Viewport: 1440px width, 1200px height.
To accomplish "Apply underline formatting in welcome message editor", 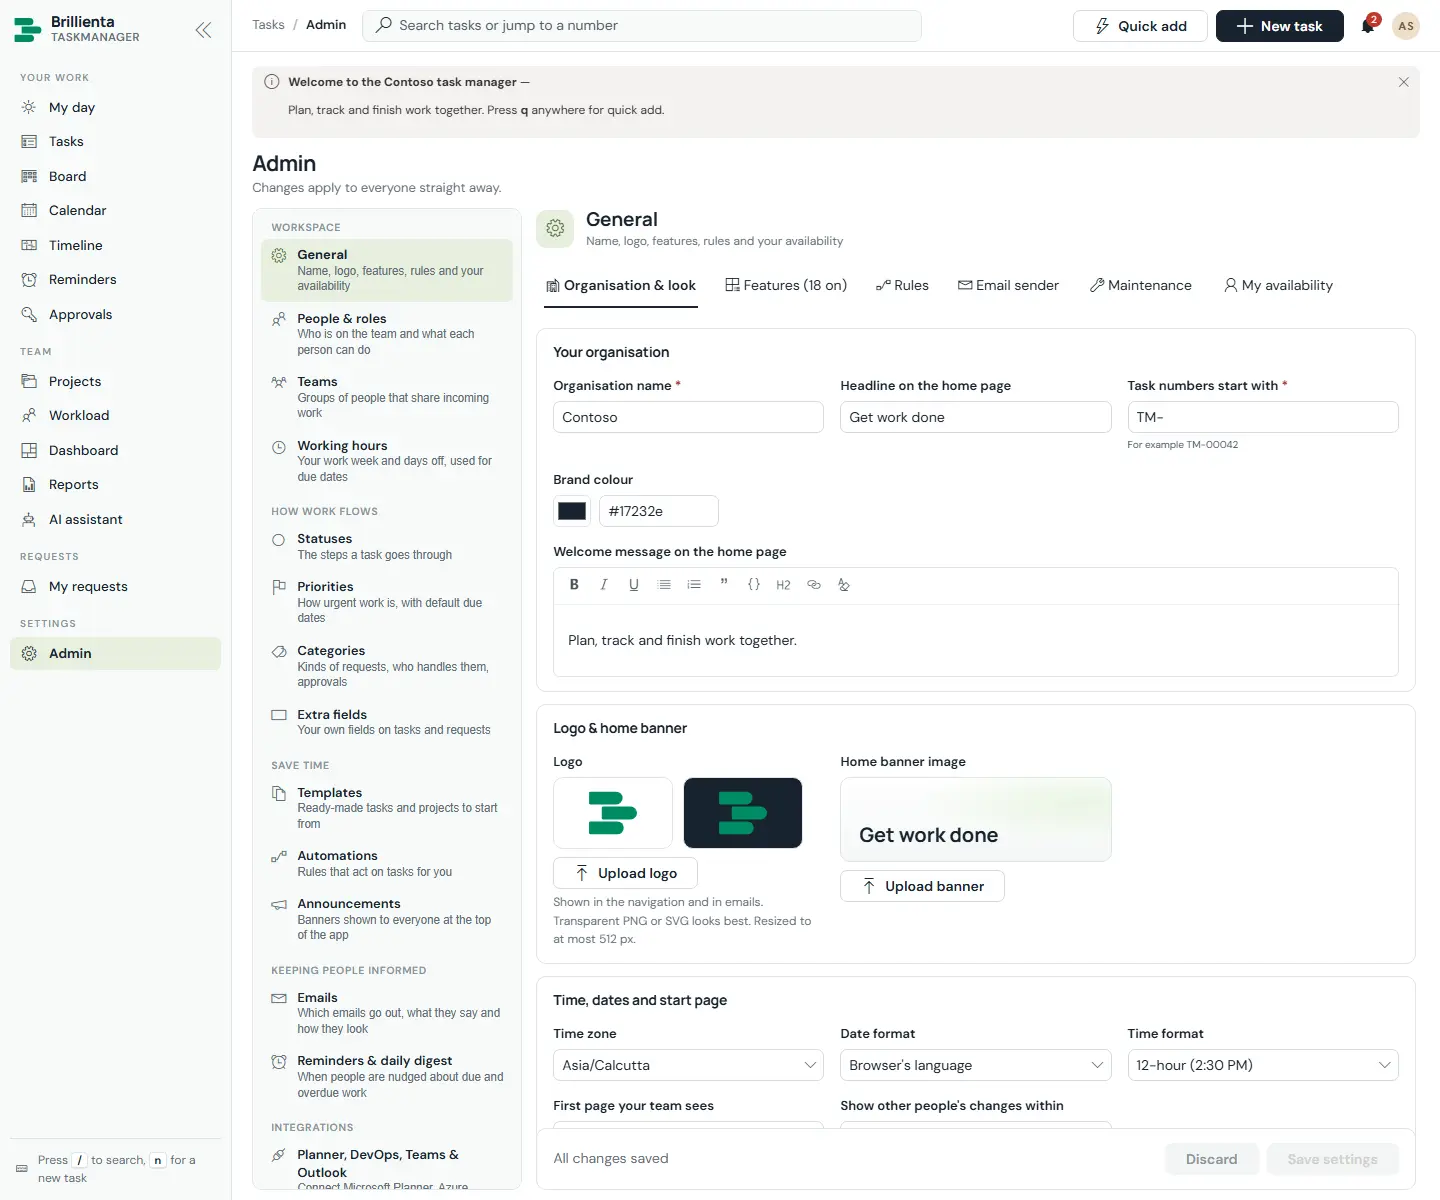I will [x=634, y=585].
